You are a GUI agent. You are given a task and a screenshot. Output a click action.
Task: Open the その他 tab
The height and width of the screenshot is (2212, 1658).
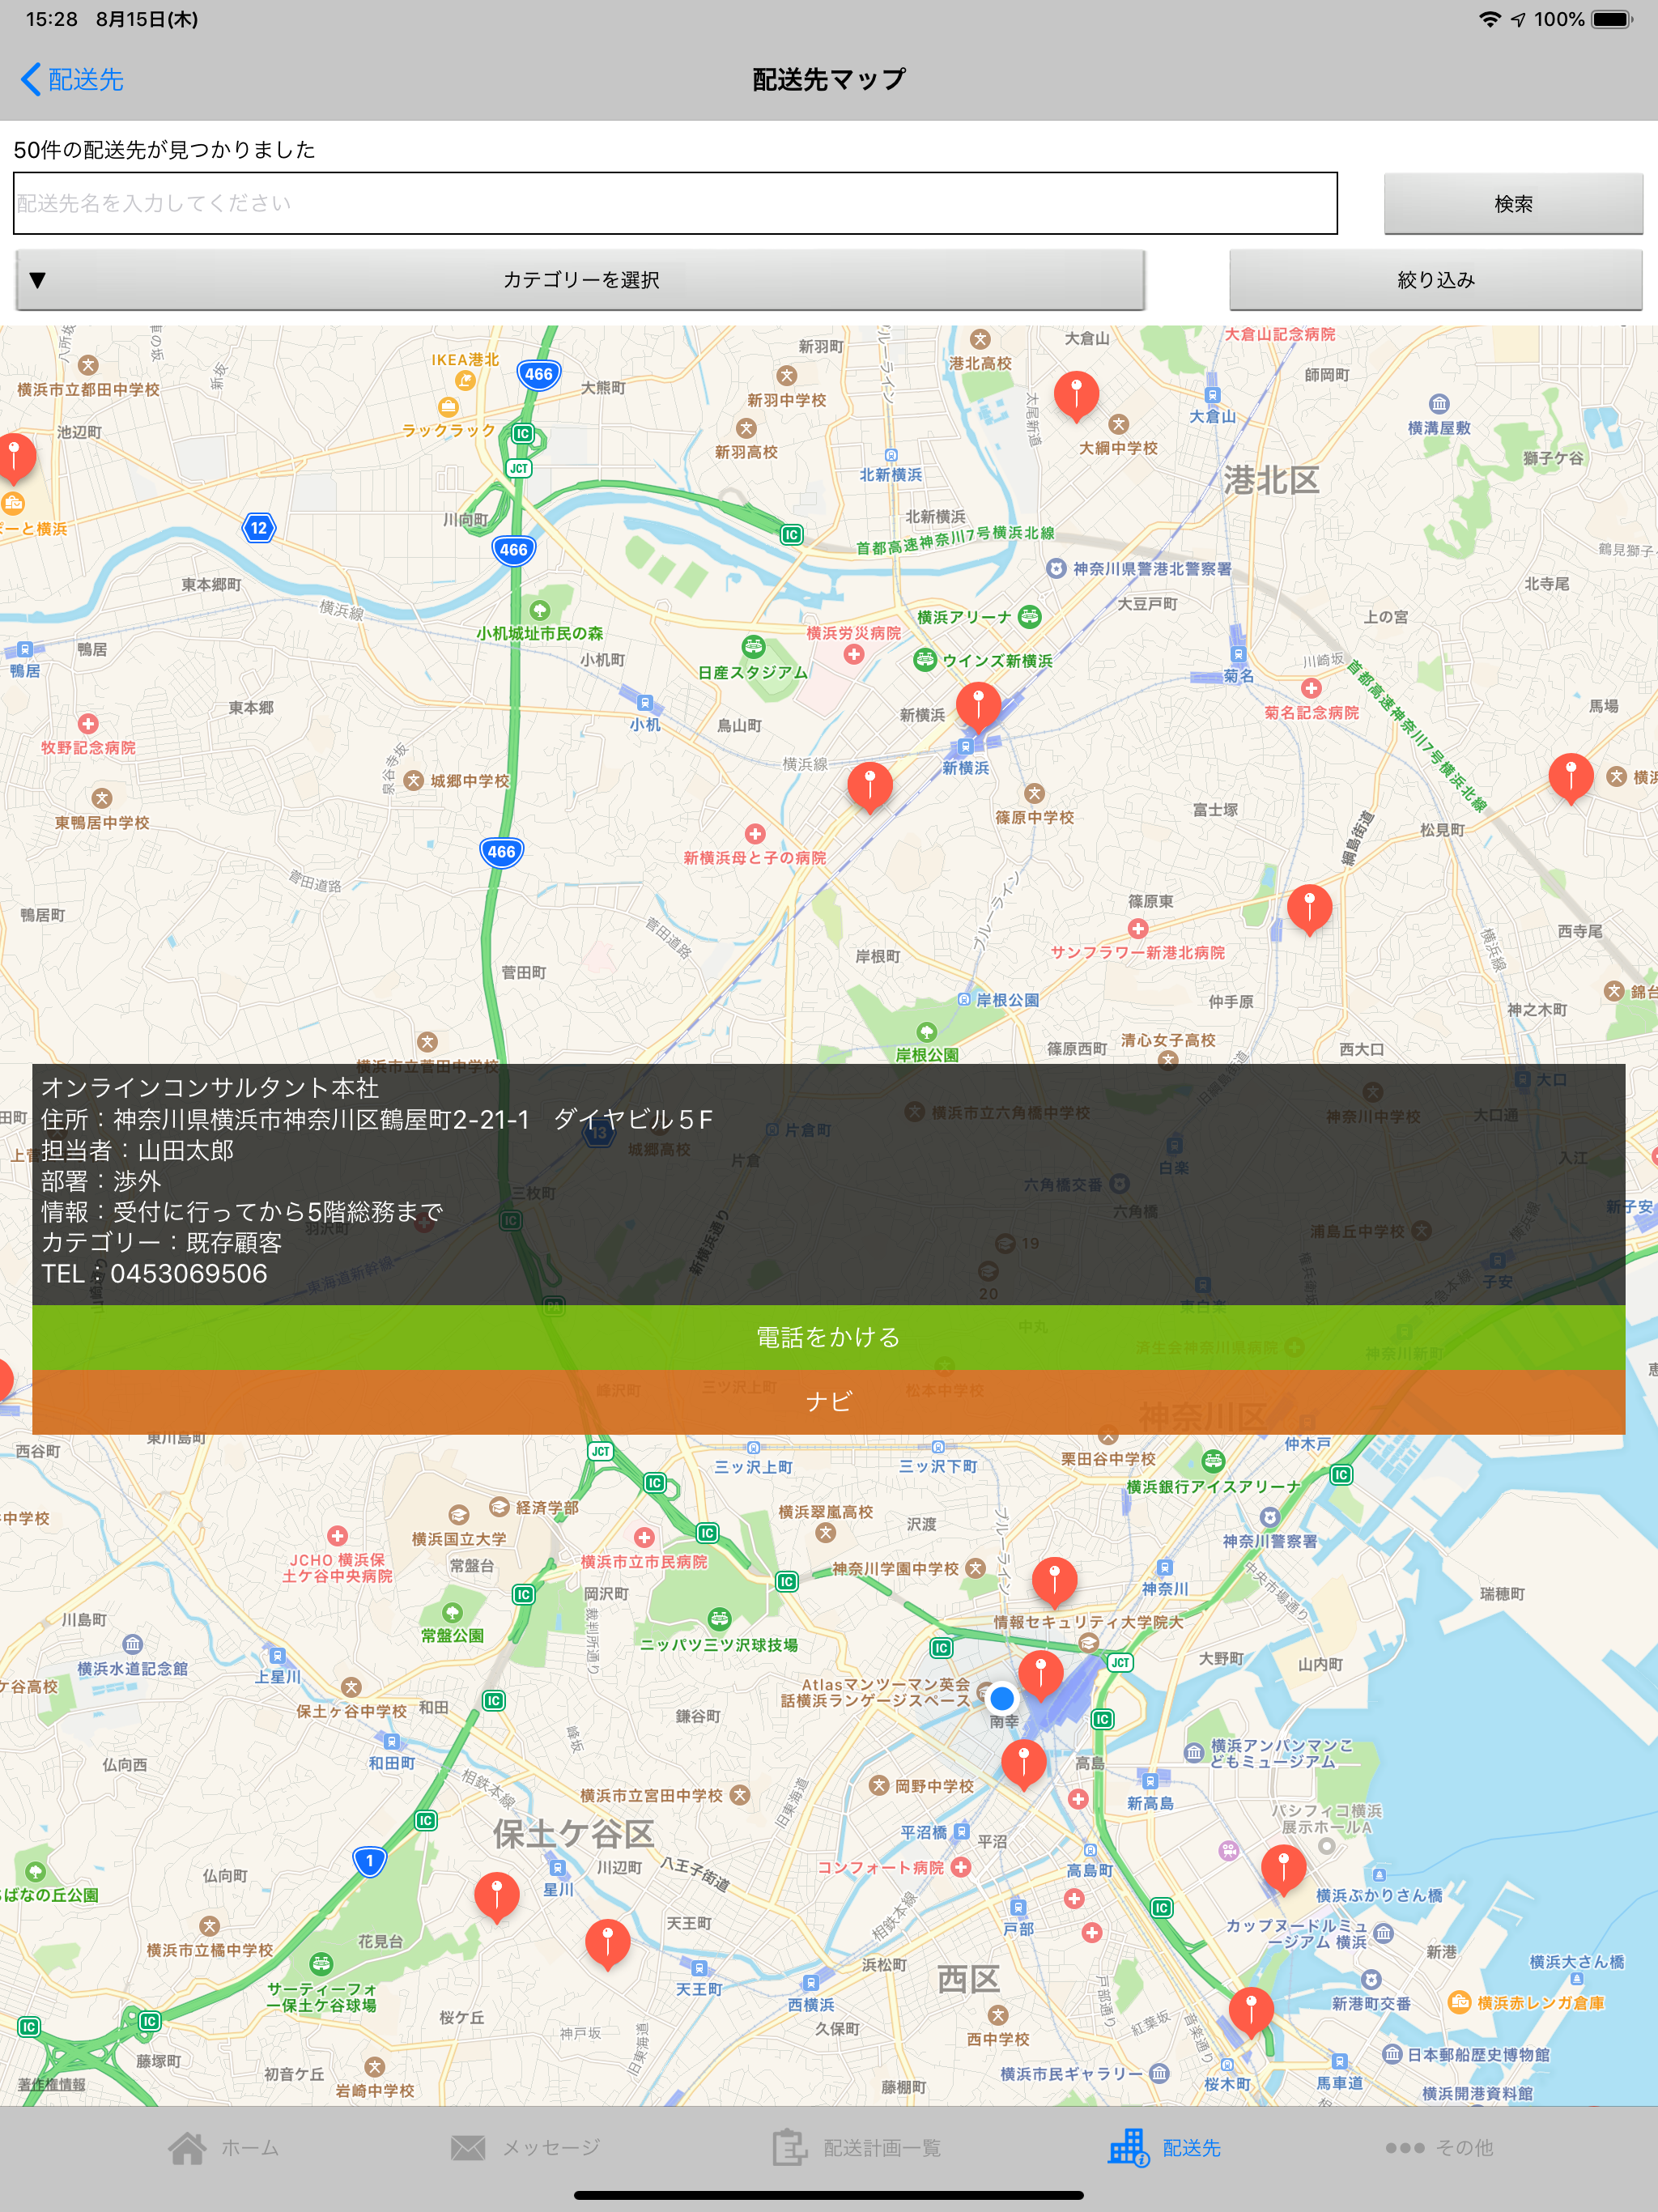click(x=1439, y=2147)
